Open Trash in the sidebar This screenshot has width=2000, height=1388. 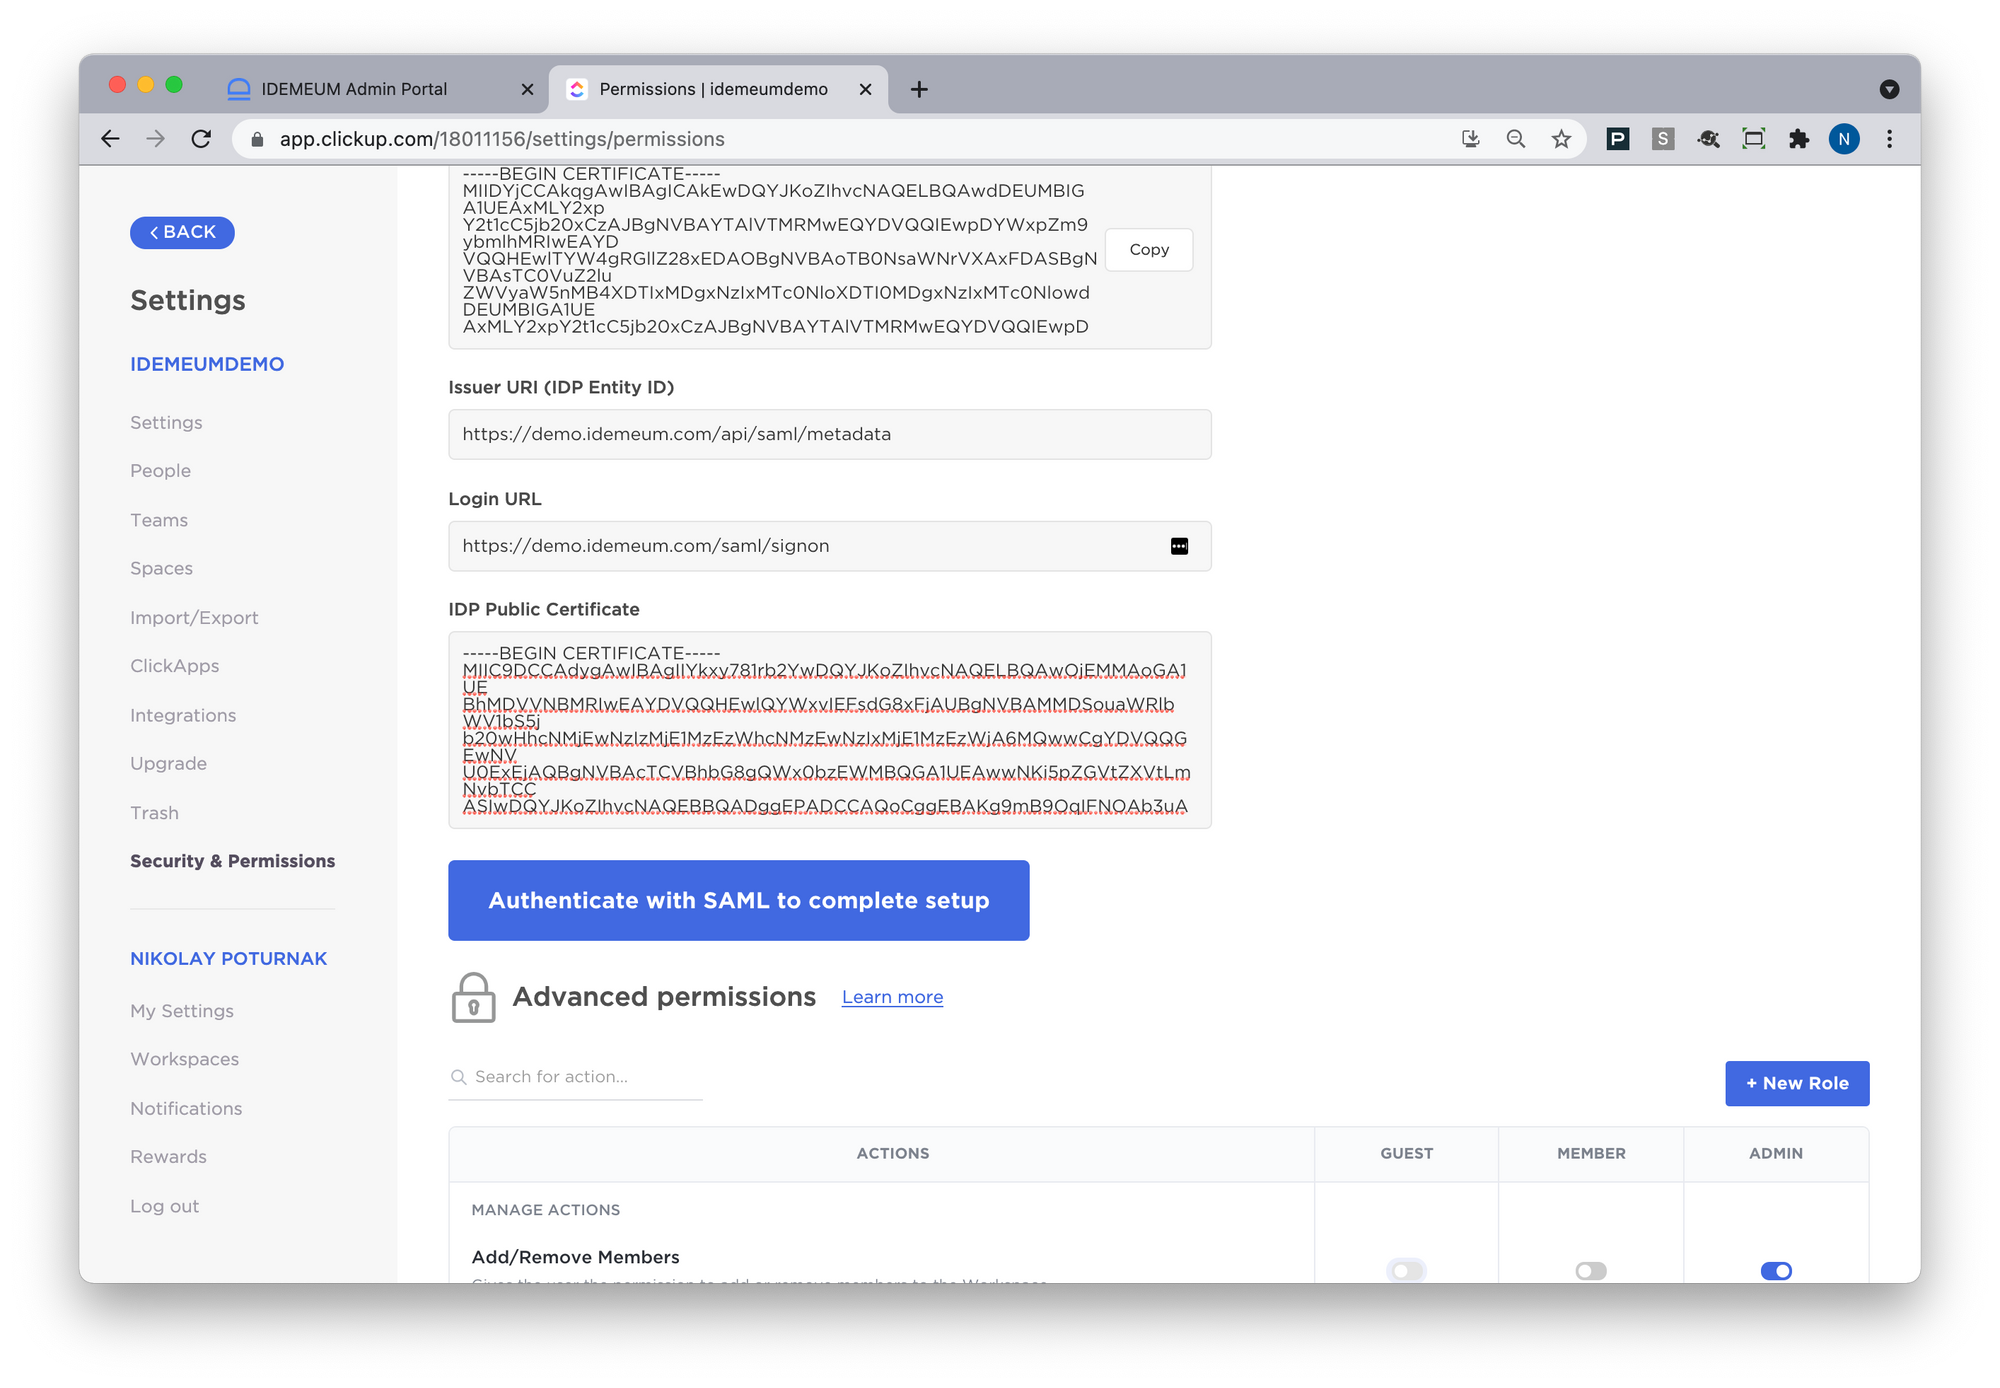click(154, 812)
